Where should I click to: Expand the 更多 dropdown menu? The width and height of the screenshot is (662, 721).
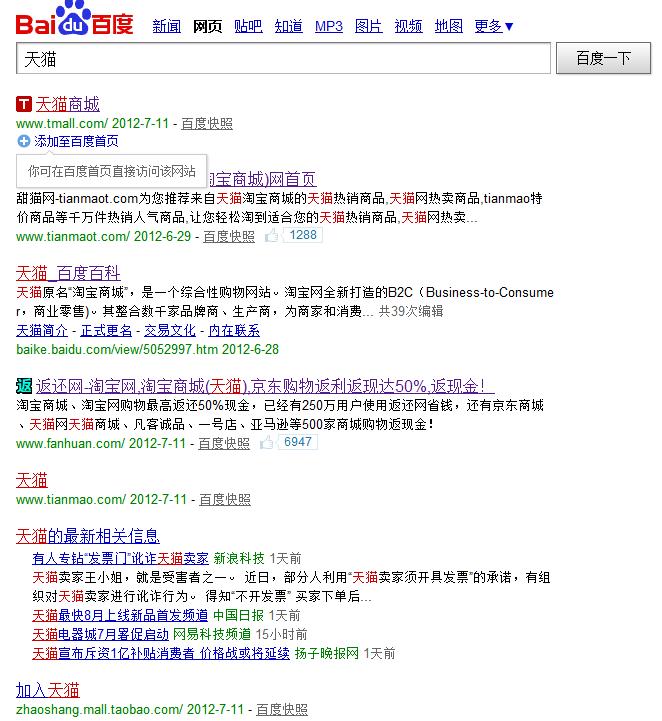tap(494, 27)
